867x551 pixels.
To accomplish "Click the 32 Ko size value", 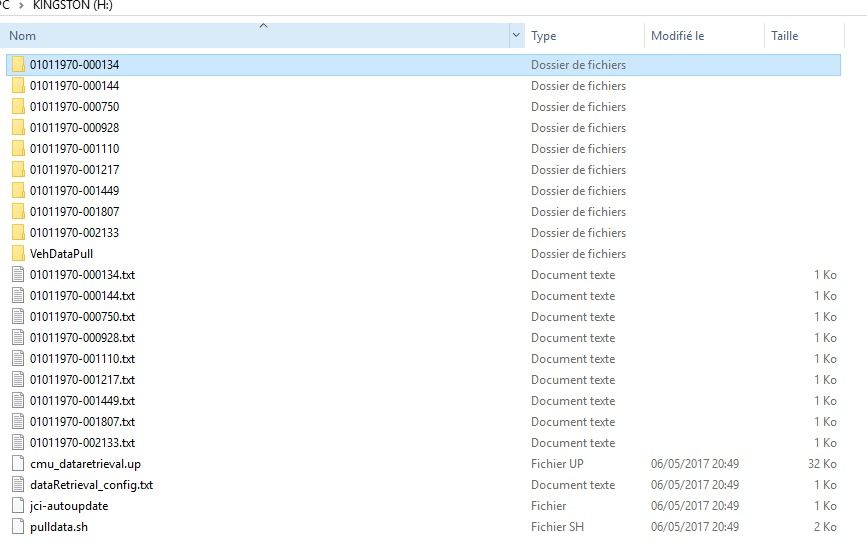I will [x=822, y=464].
